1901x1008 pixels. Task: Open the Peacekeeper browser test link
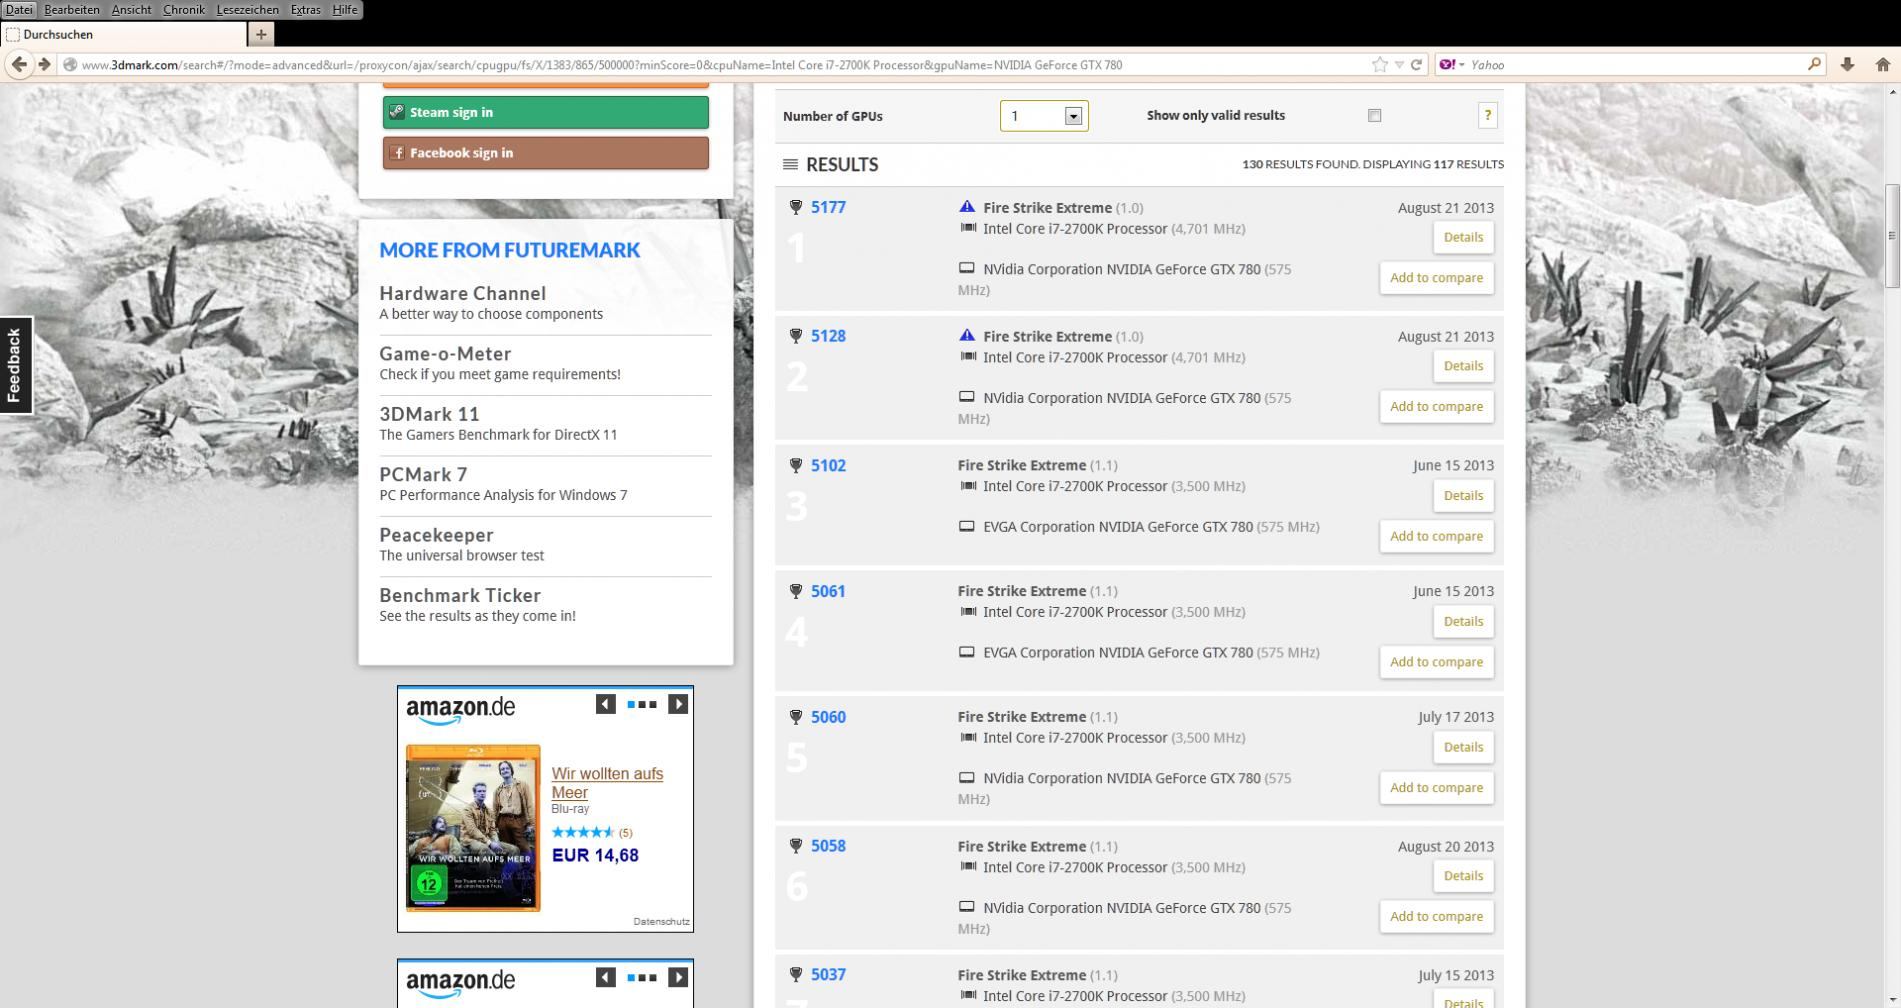[x=436, y=535]
